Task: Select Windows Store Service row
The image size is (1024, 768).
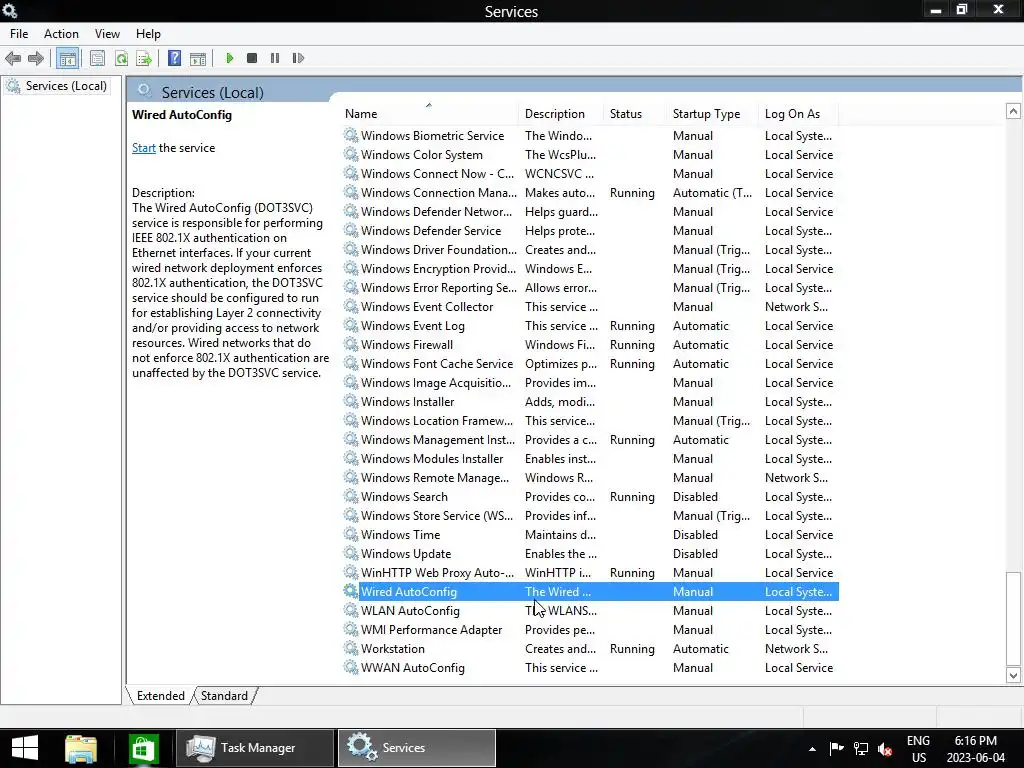Action: 590,515
